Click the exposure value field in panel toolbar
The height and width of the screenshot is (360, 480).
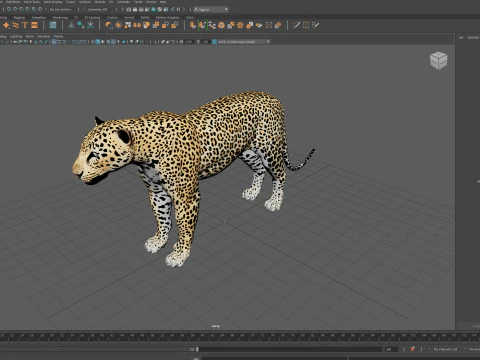pyautogui.click(x=189, y=42)
